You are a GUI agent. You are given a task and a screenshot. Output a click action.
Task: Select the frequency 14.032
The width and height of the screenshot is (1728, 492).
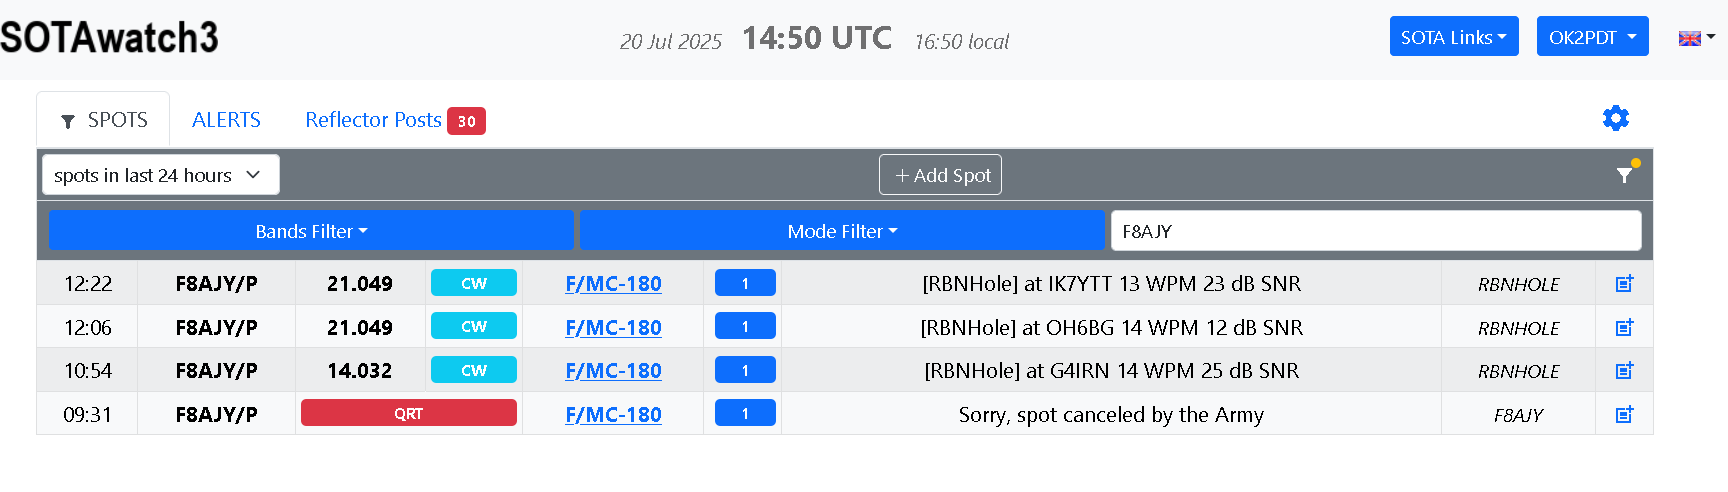(360, 371)
